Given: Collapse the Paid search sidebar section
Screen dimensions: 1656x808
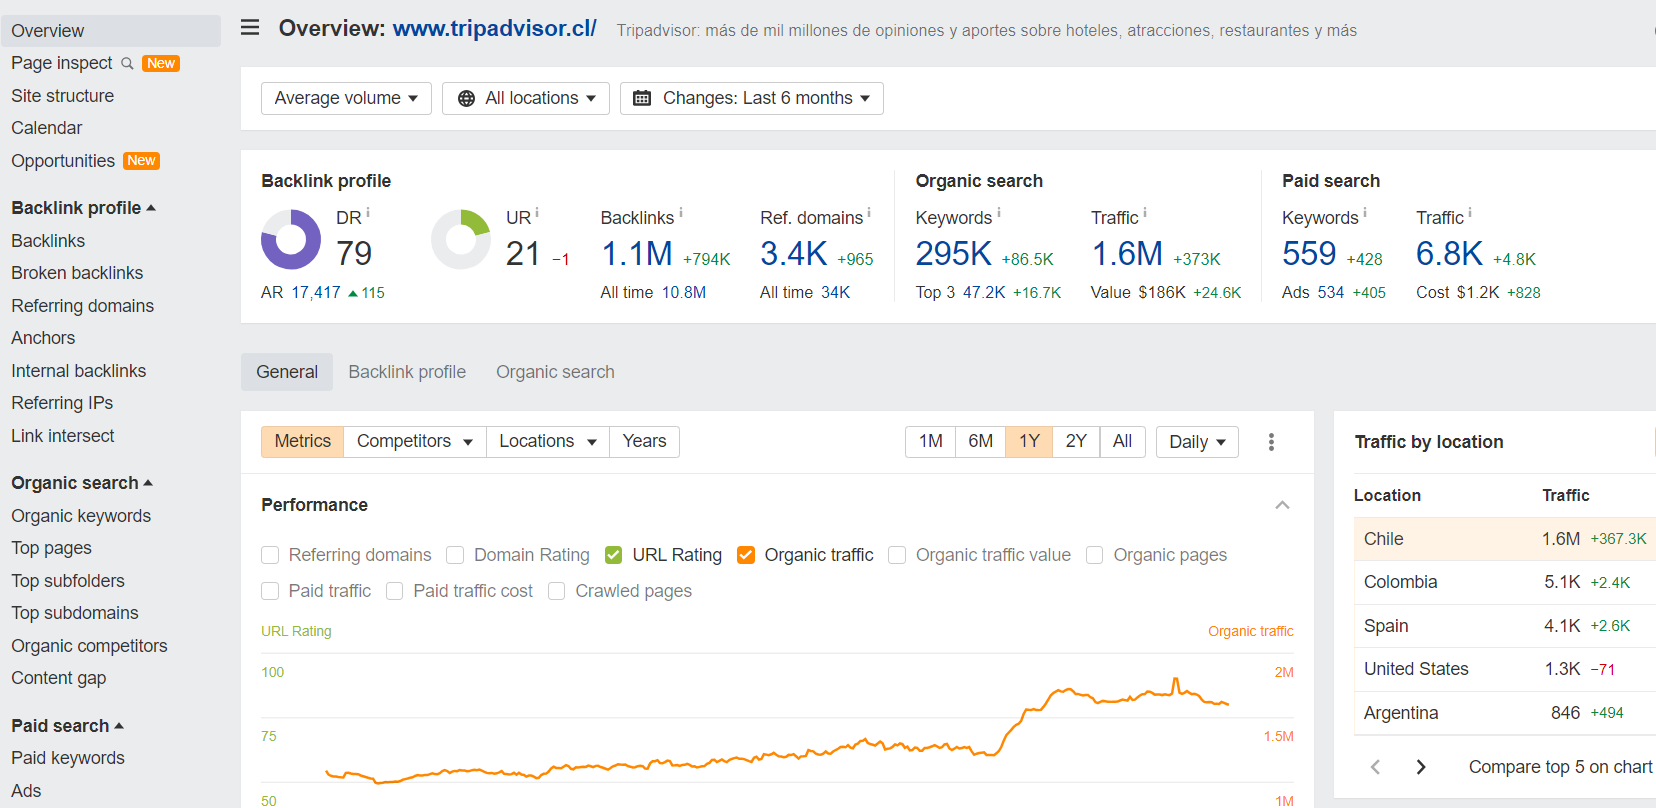Looking at the screenshot, I should tap(67, 726).
